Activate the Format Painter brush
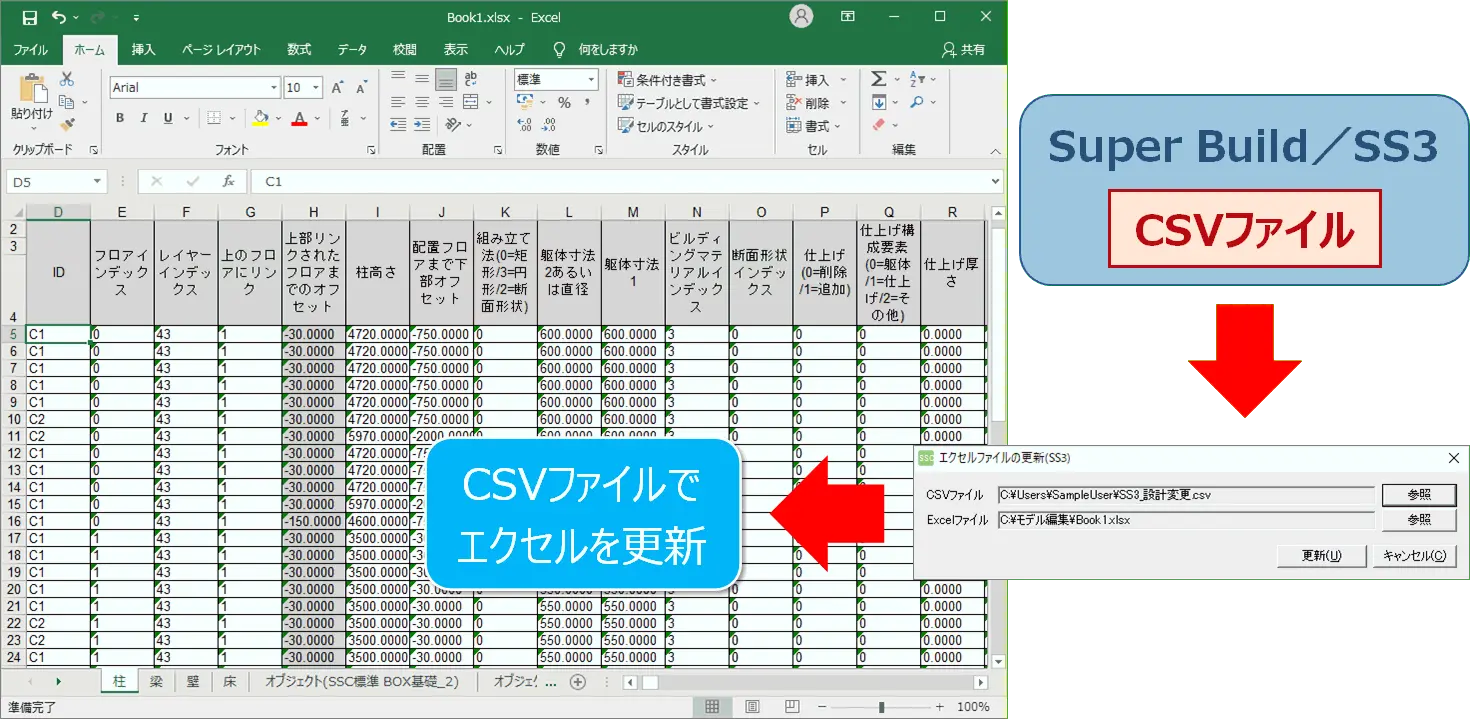This screenshot has height=719, width=1476. pyautogui.click(x=67, y=125)
